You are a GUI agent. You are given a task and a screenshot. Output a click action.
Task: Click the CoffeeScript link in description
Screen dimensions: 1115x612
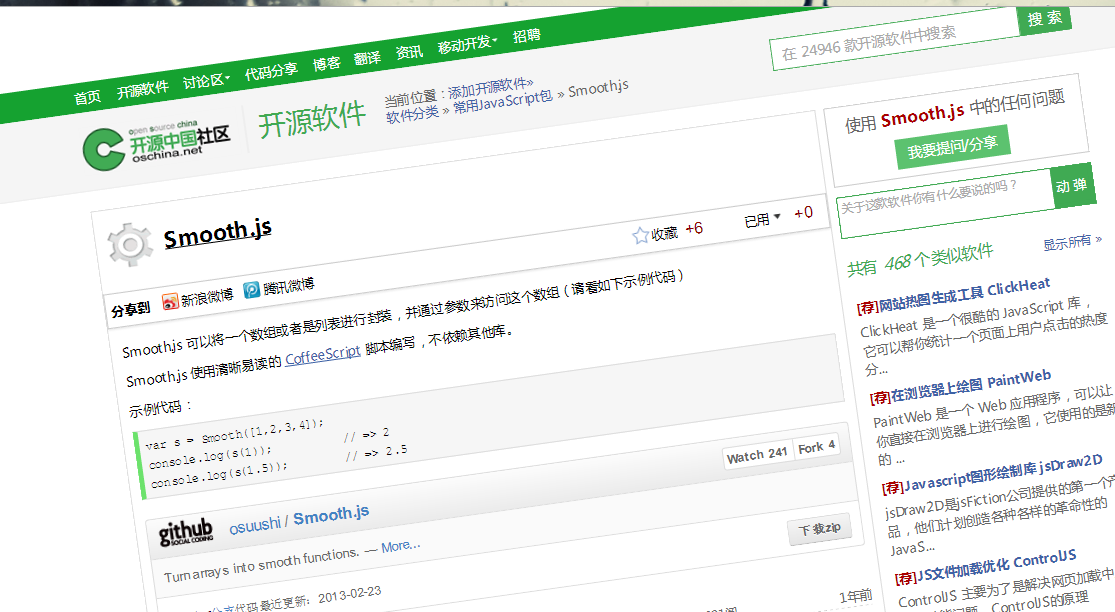click(x=323, y=354)
